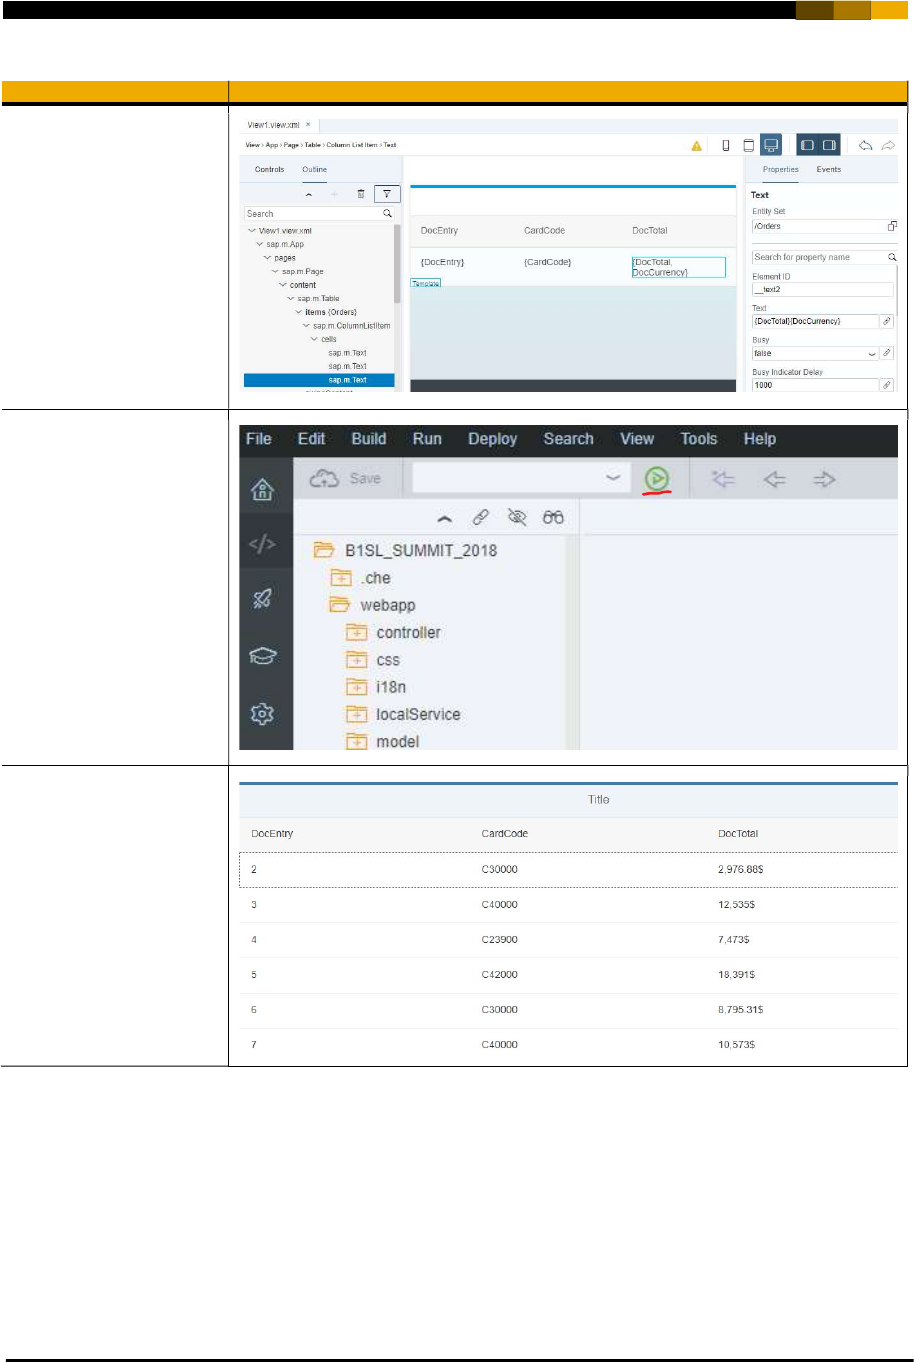This screenshot has height=1362, width=914.
Task: Open the File menu
Action: 258,439
